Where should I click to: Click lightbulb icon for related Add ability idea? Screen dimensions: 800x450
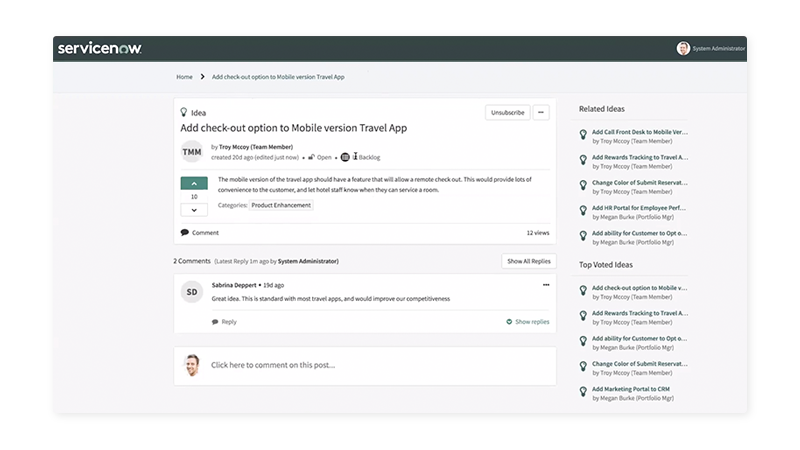coord(583,236)
